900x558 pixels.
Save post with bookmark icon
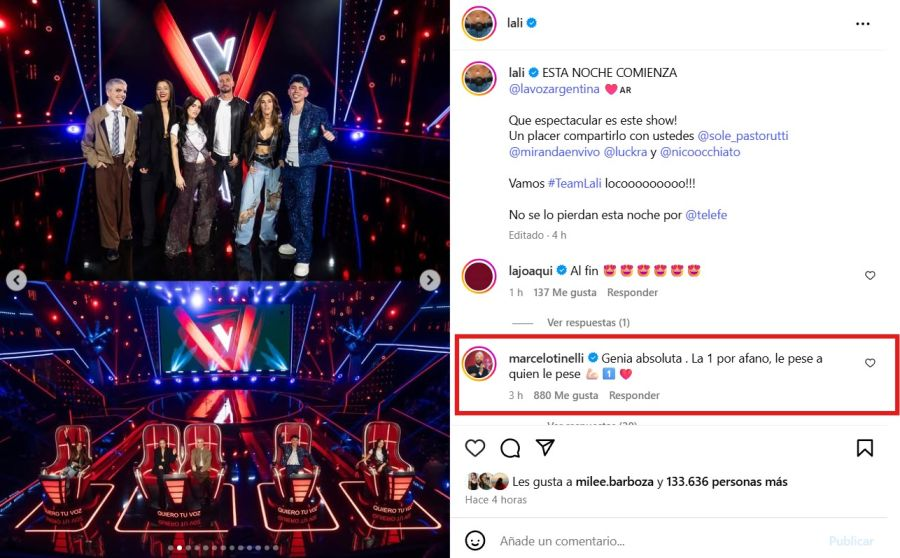[865, 448]
